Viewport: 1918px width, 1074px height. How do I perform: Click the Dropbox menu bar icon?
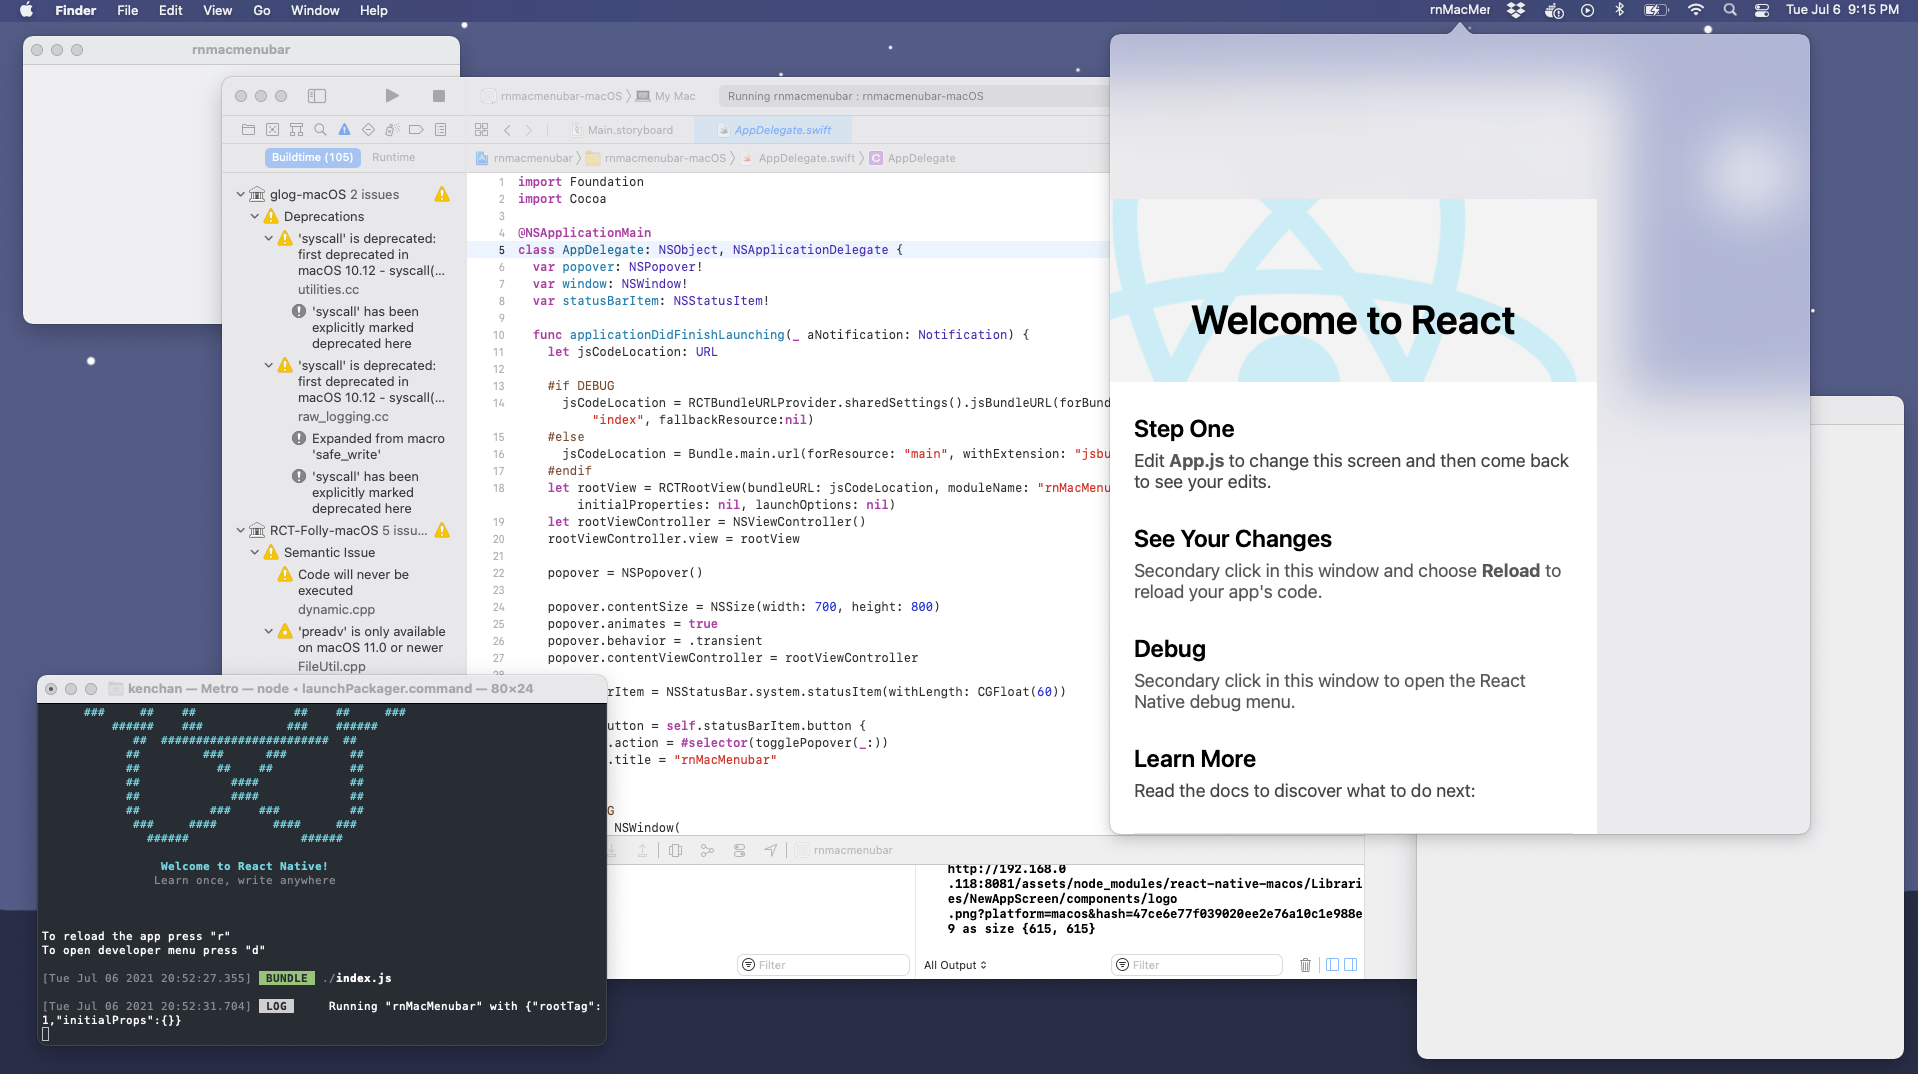tap(1516, 10)
